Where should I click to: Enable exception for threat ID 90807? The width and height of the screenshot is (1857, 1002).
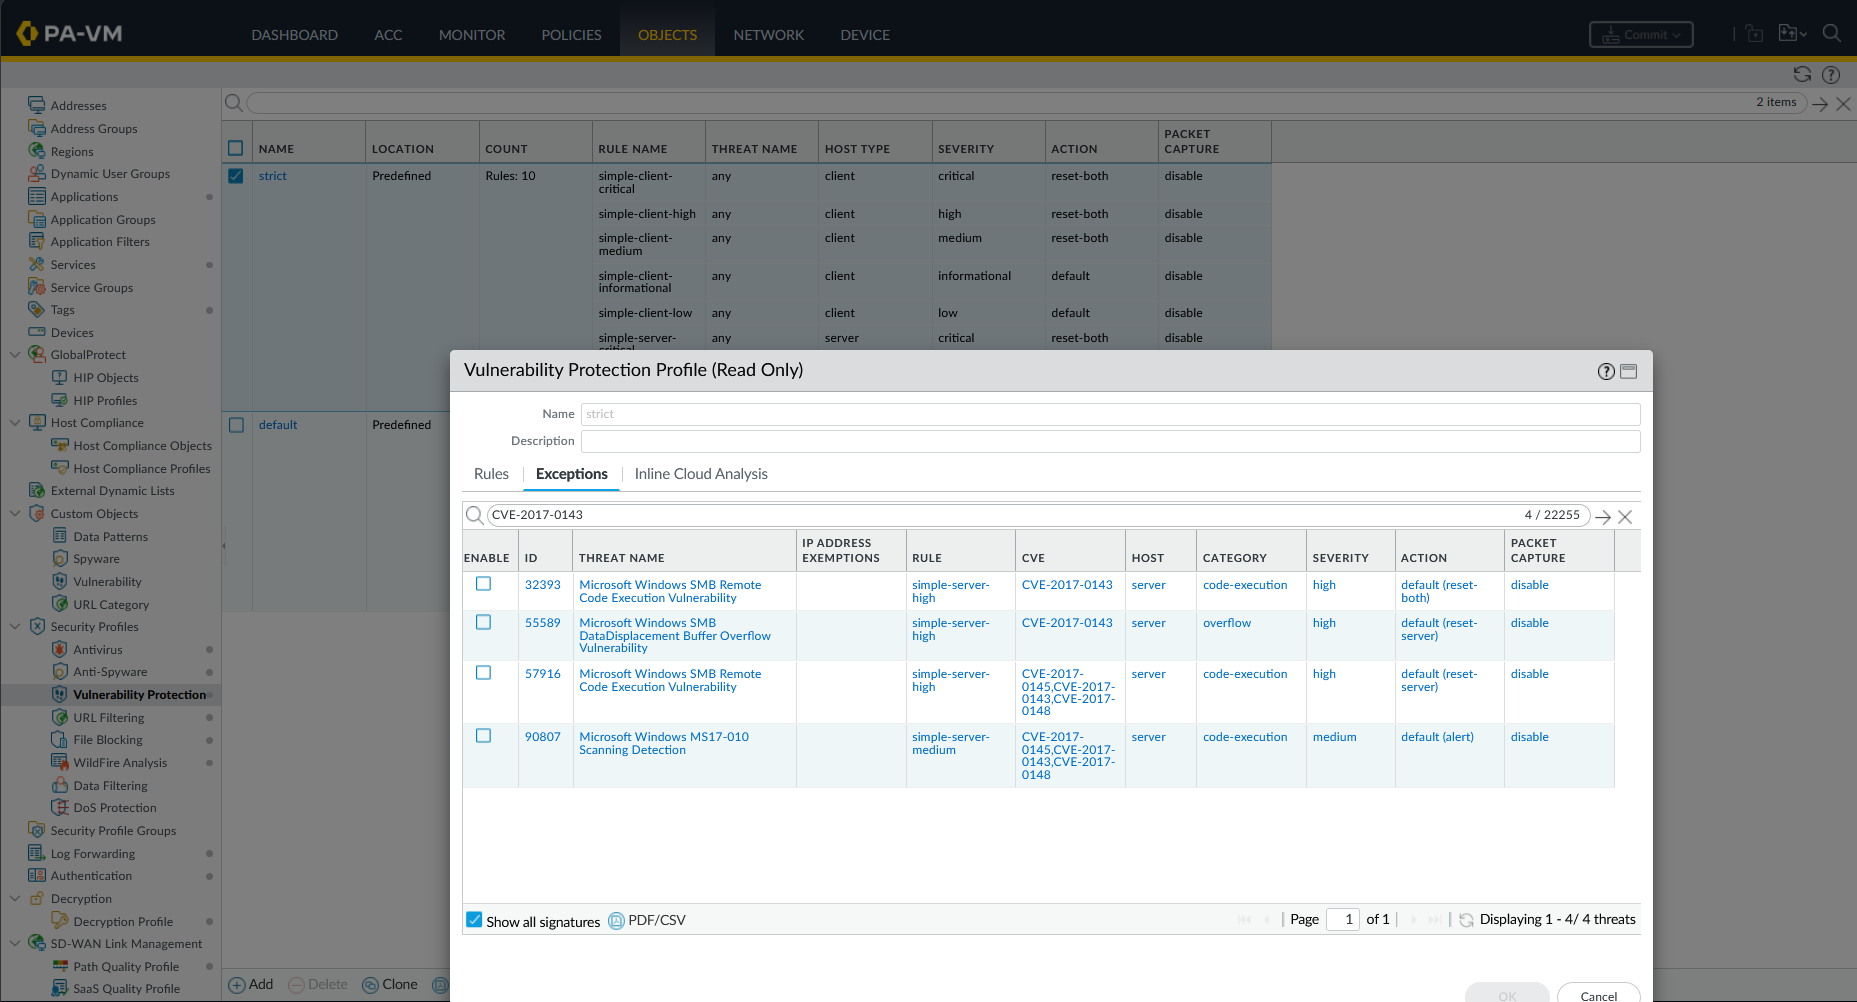pyautogui.click(x=484, y=736)
